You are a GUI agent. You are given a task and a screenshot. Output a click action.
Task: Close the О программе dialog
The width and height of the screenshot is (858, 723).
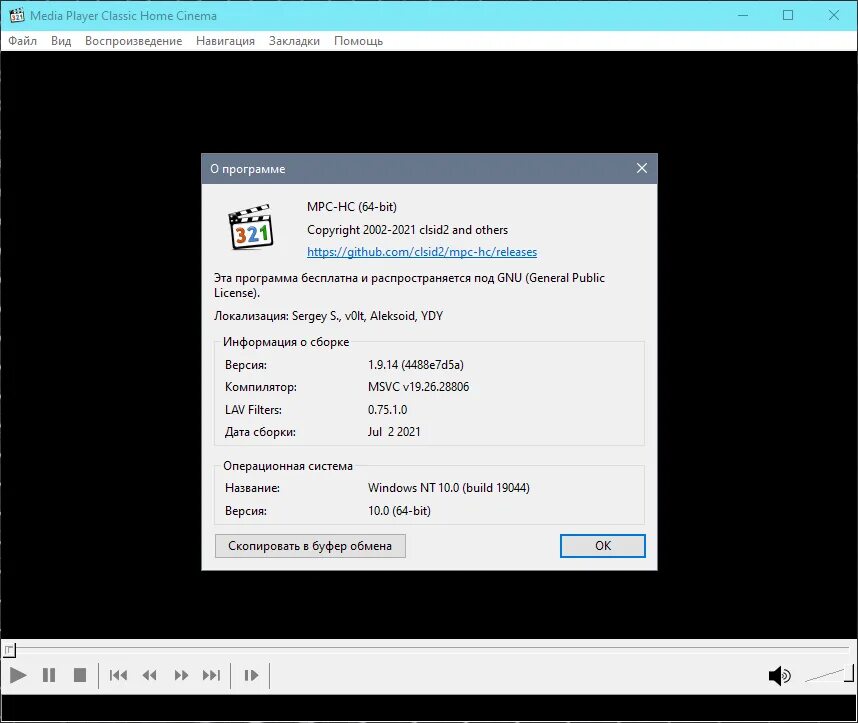642,169
